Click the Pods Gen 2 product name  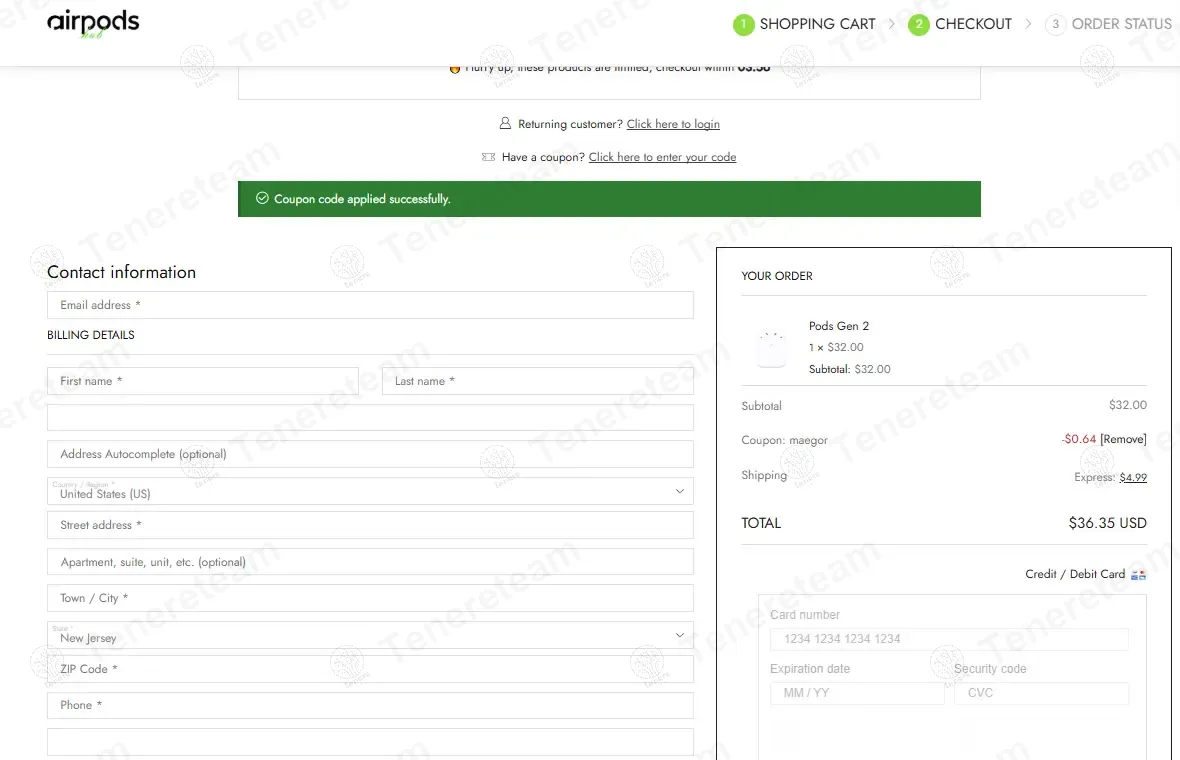[838, 326]
